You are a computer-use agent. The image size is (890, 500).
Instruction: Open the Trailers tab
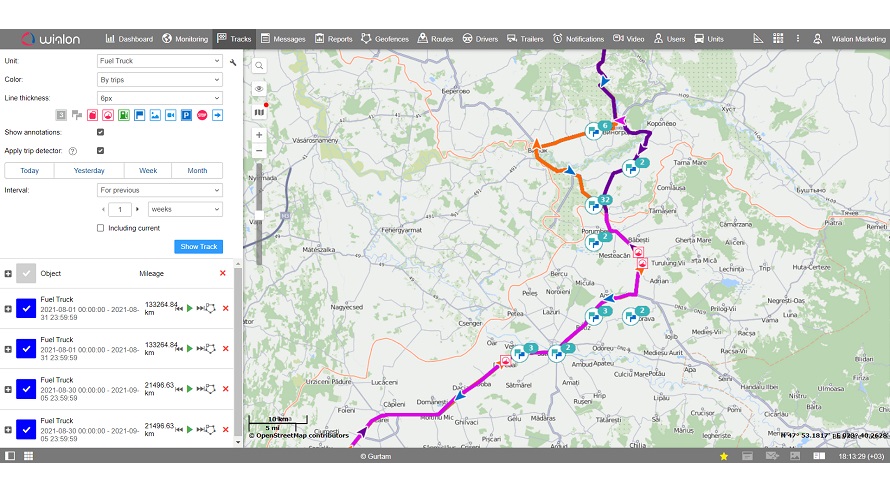[525, 39]
